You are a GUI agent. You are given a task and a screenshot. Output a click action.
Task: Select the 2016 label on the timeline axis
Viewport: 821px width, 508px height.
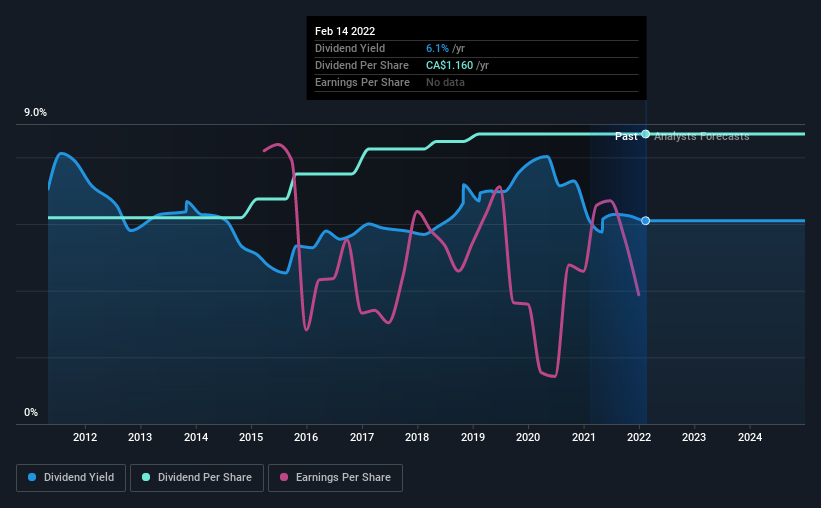[306, 437]
